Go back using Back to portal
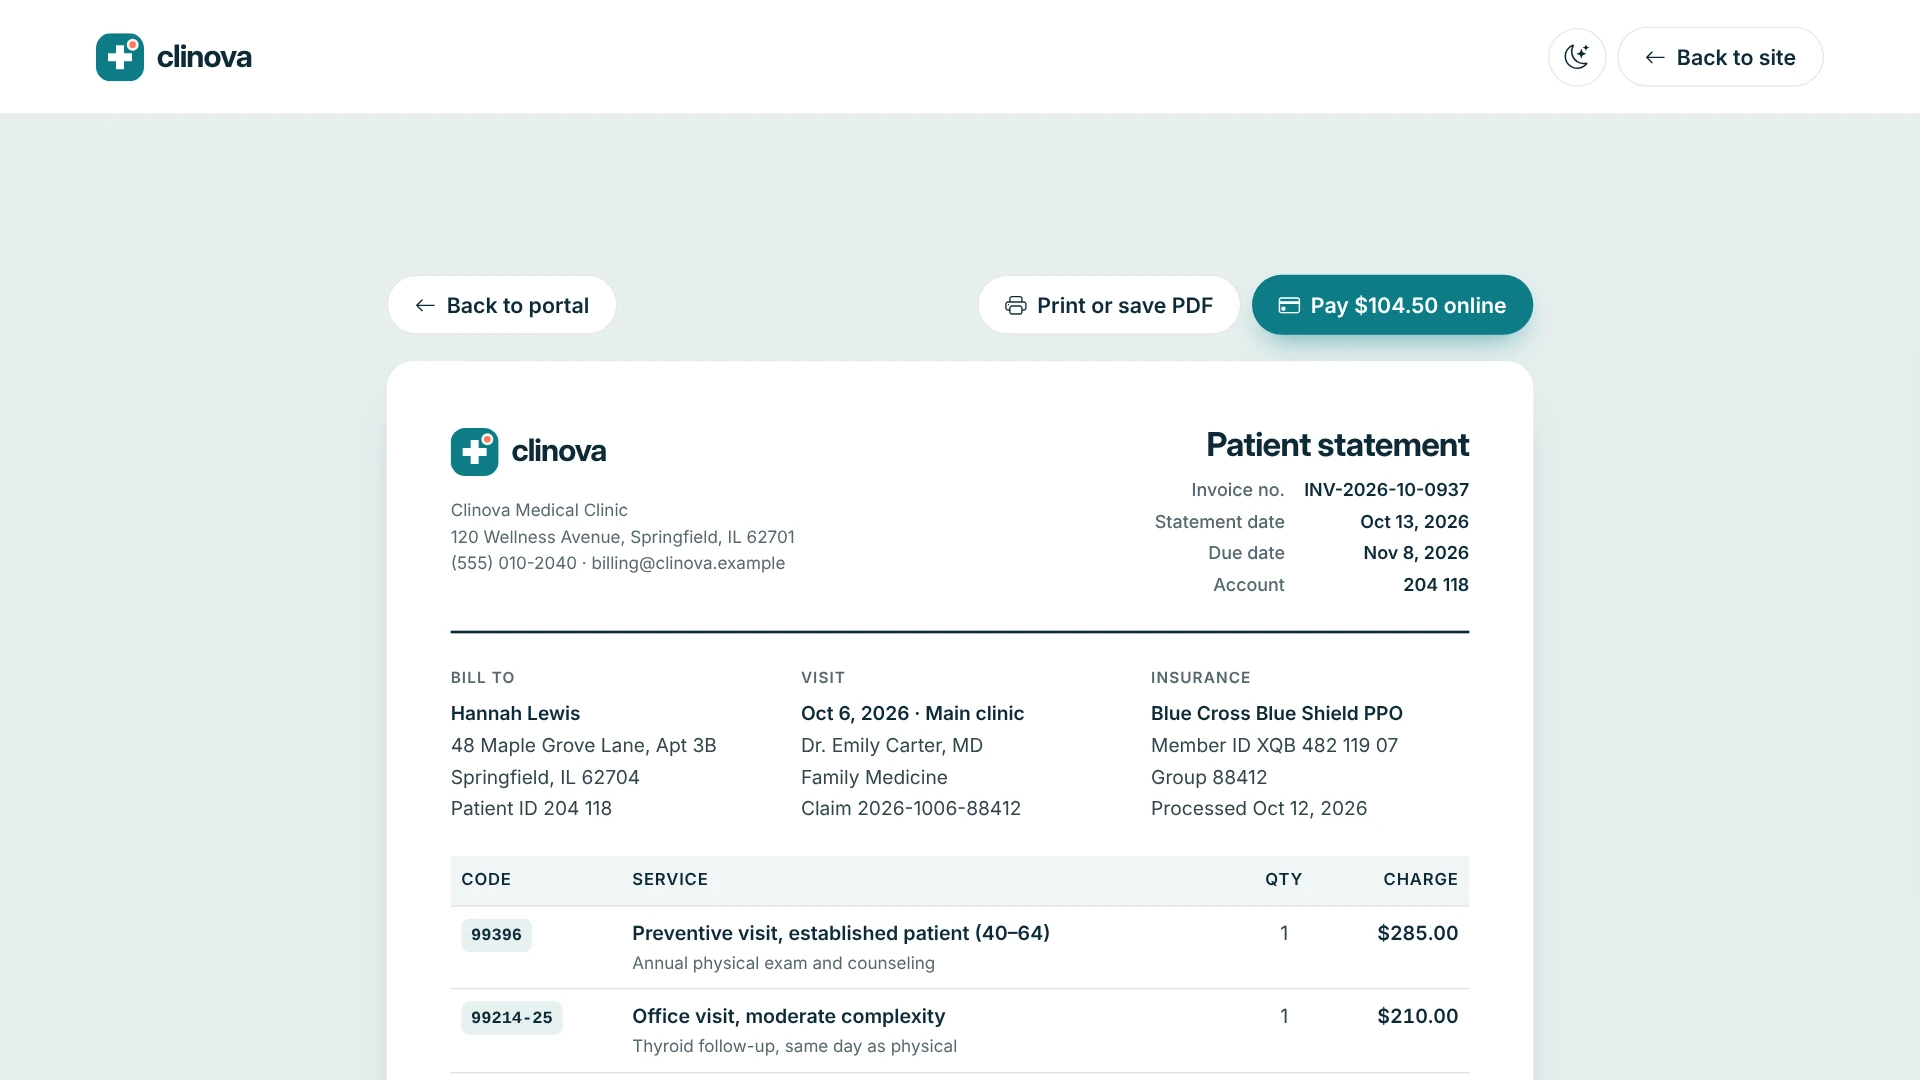1920x1080 pixels. (x=502, y=305)
